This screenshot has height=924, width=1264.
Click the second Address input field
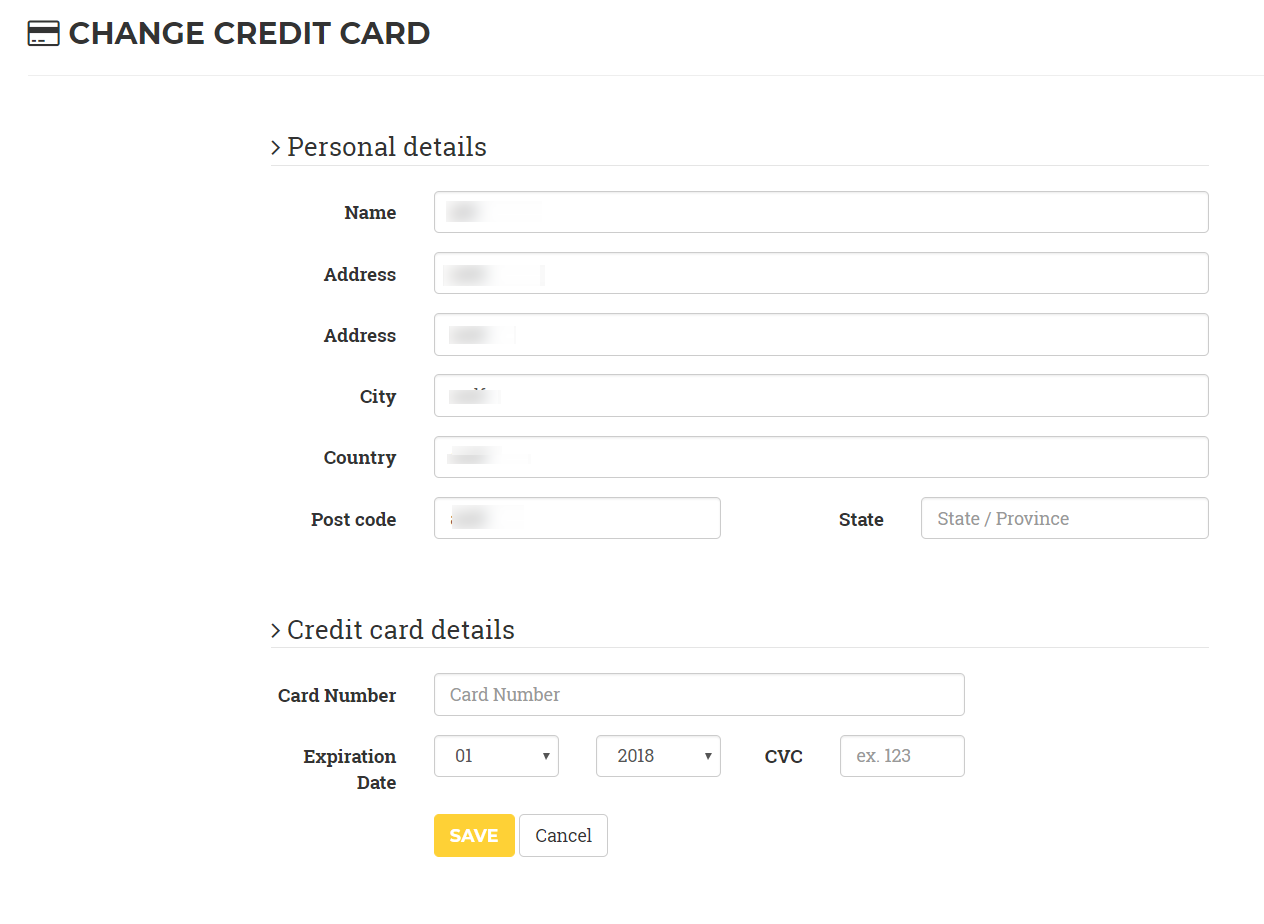click(821, 334)
